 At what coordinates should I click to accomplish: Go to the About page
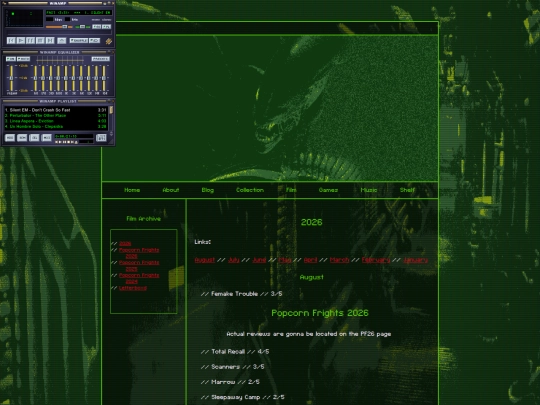click(x=170, y=190)
